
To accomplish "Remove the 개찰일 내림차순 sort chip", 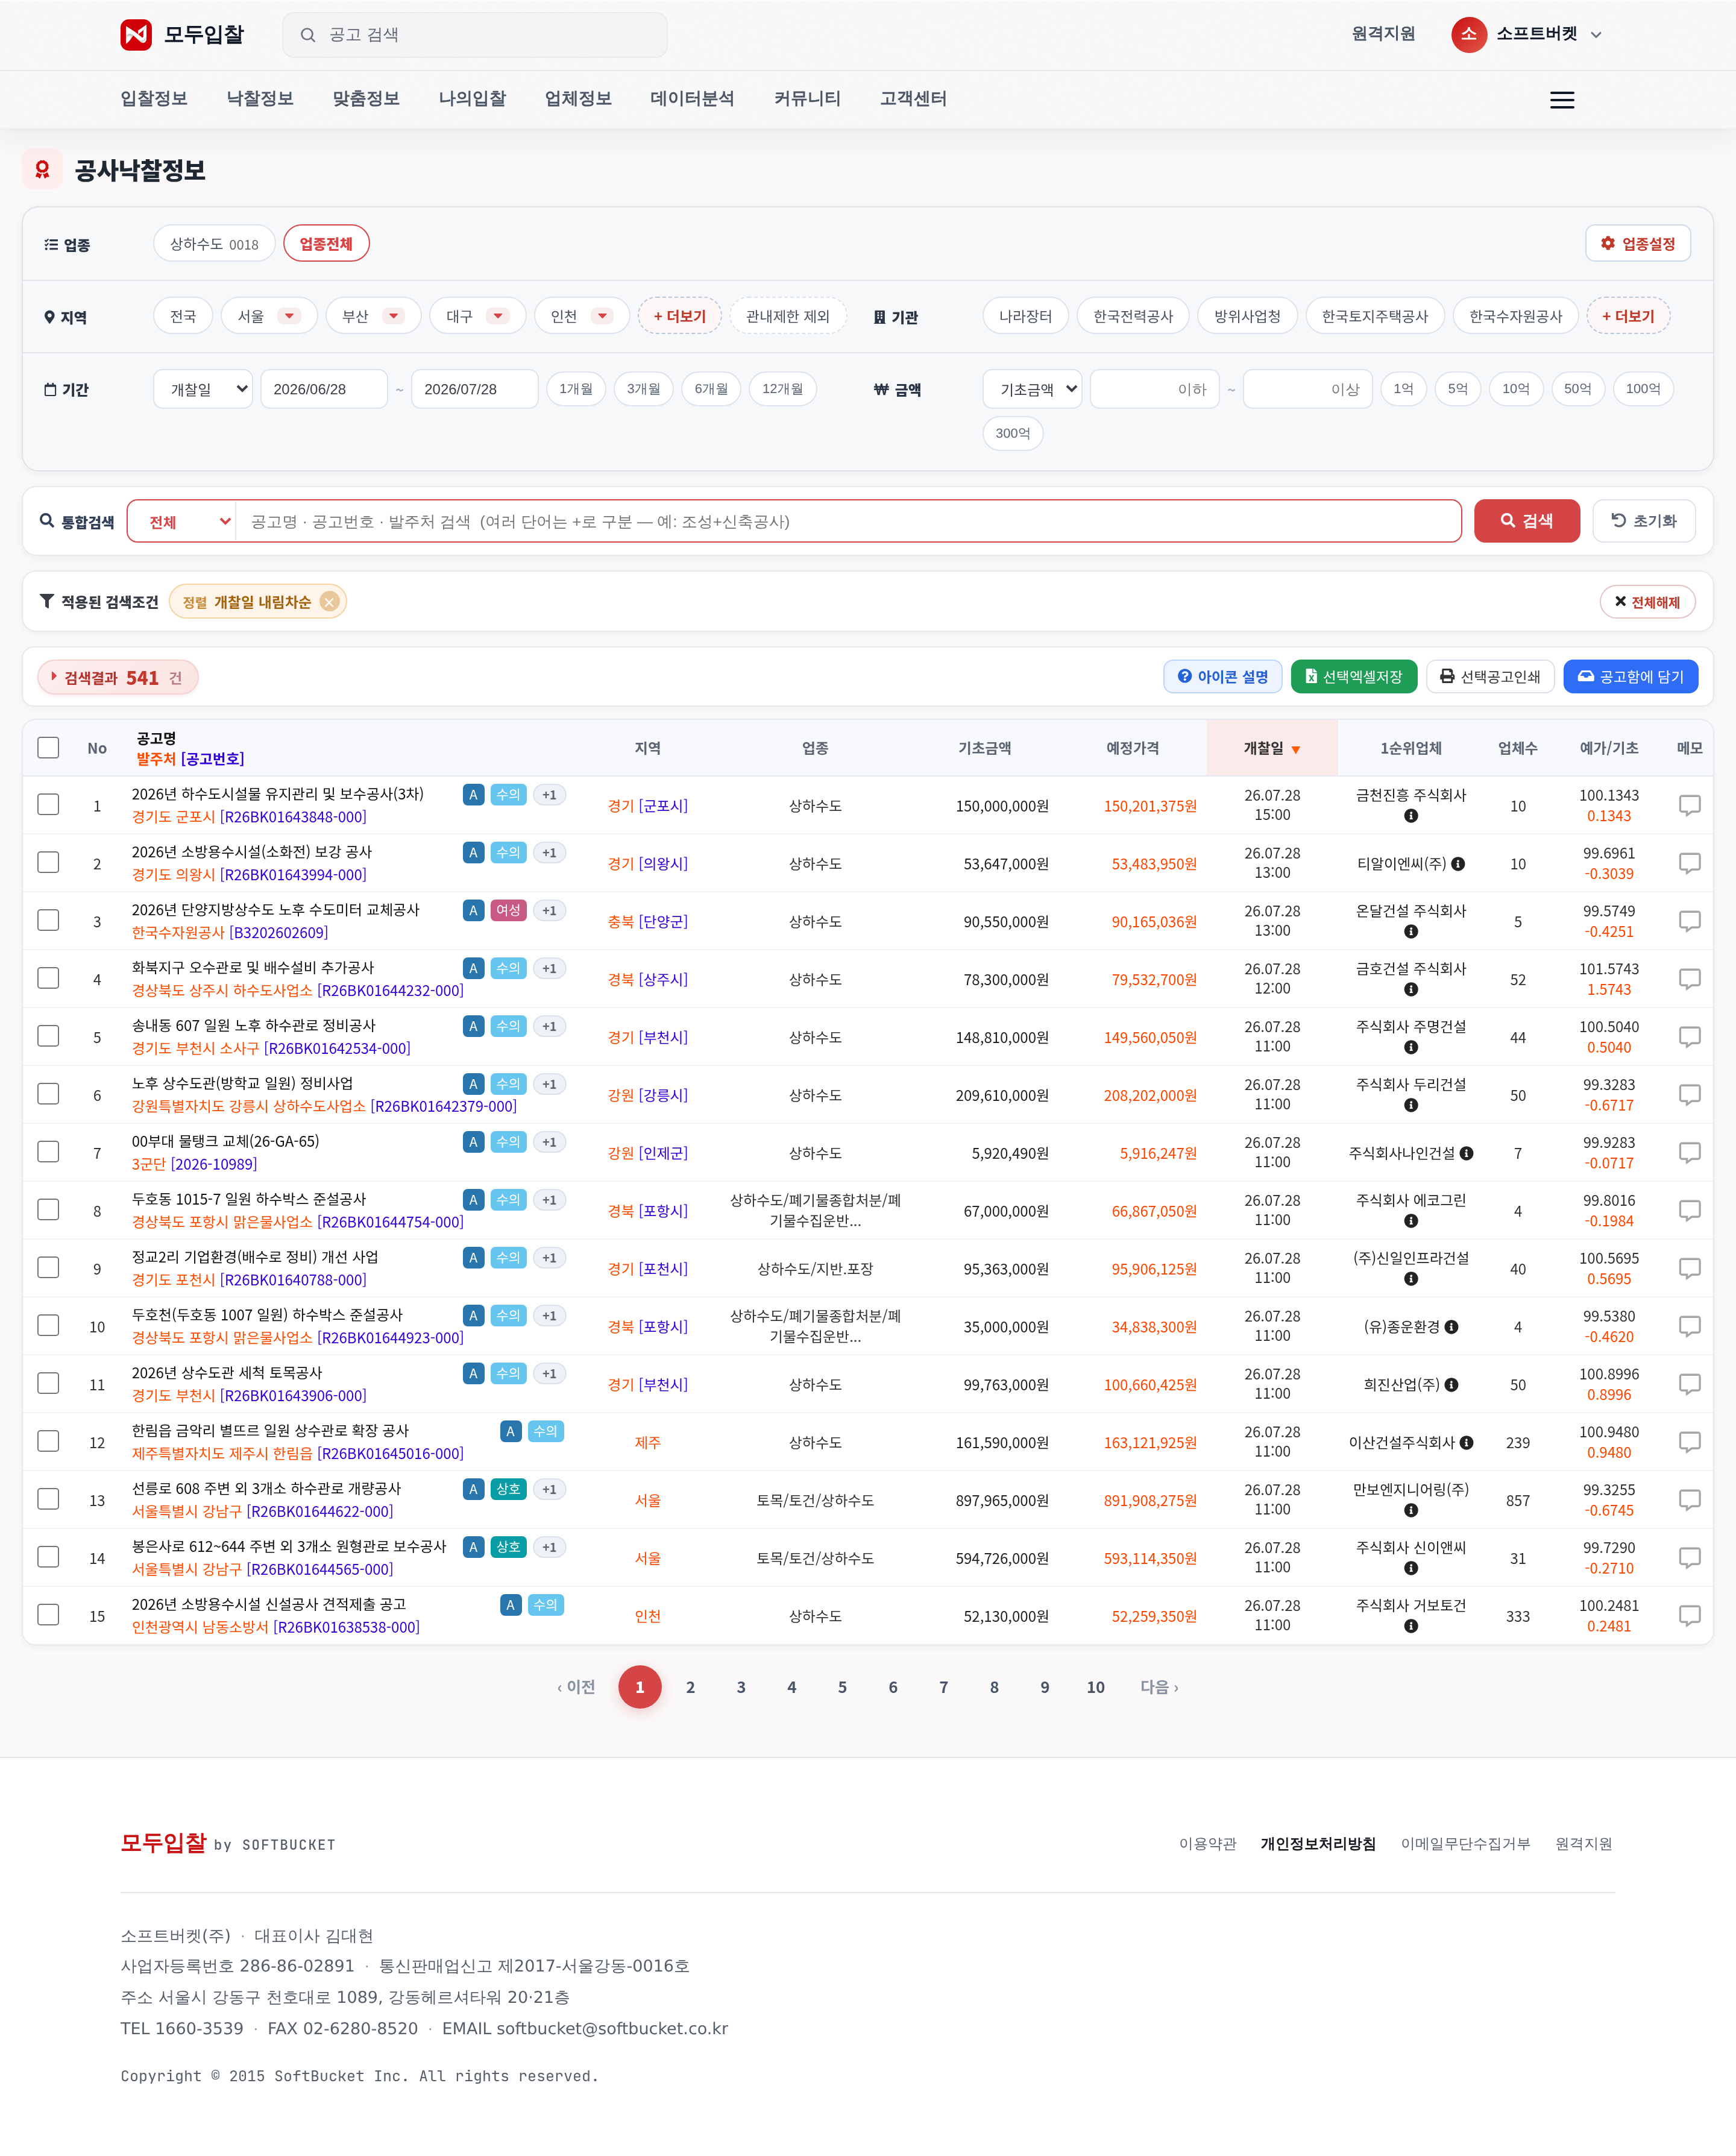I will coord(329,602).
